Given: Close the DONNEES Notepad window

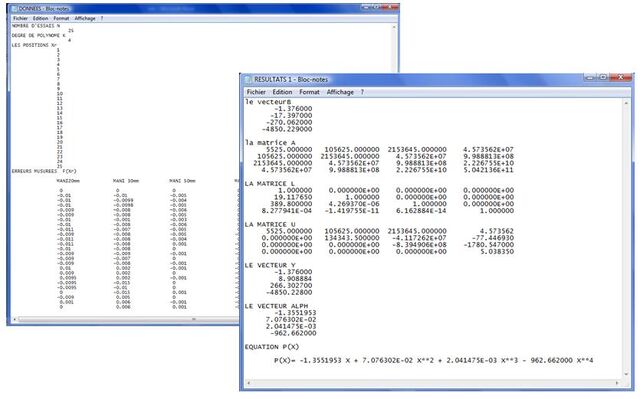Looking at the screenshot, I should pyautogui.click(x=391, y=7).
